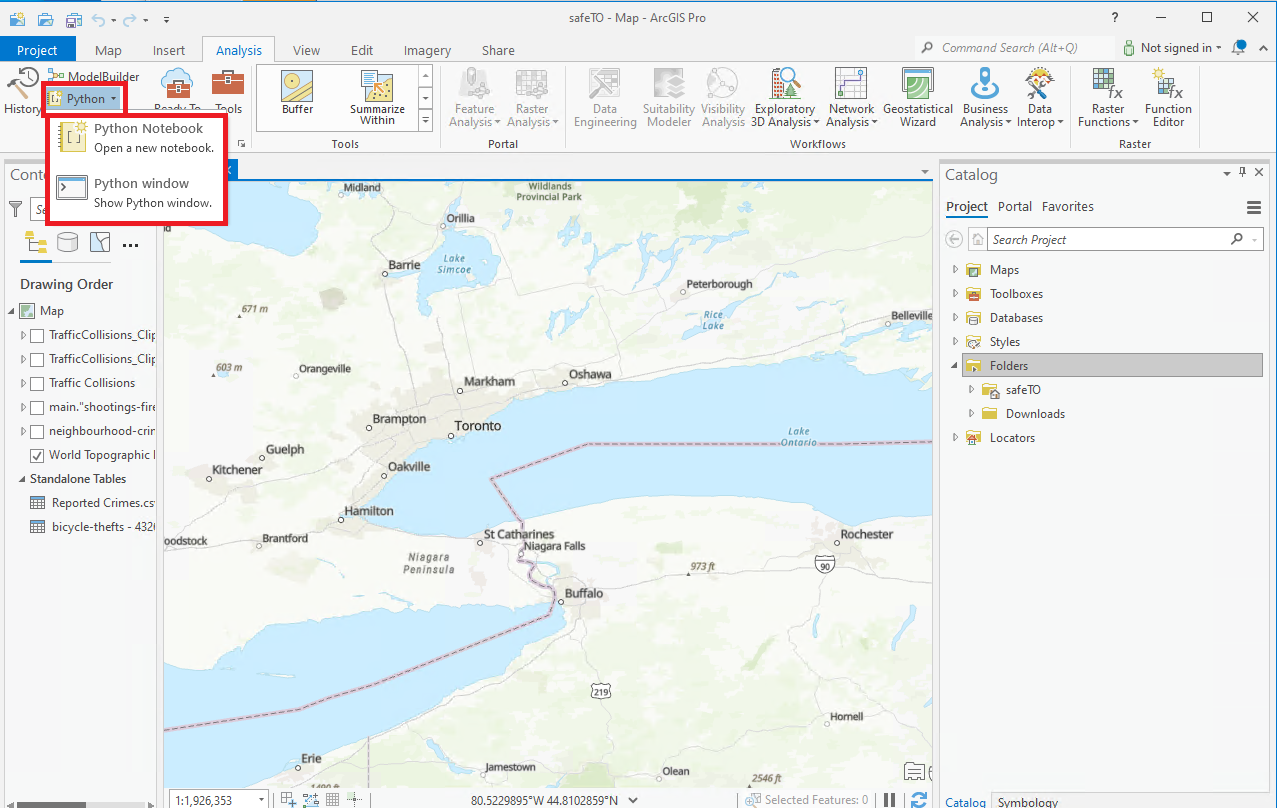Select the Downloads folder in Catalog
Image resolution: width=1280 pixels, height=808 pixels.
point(1035,414)
